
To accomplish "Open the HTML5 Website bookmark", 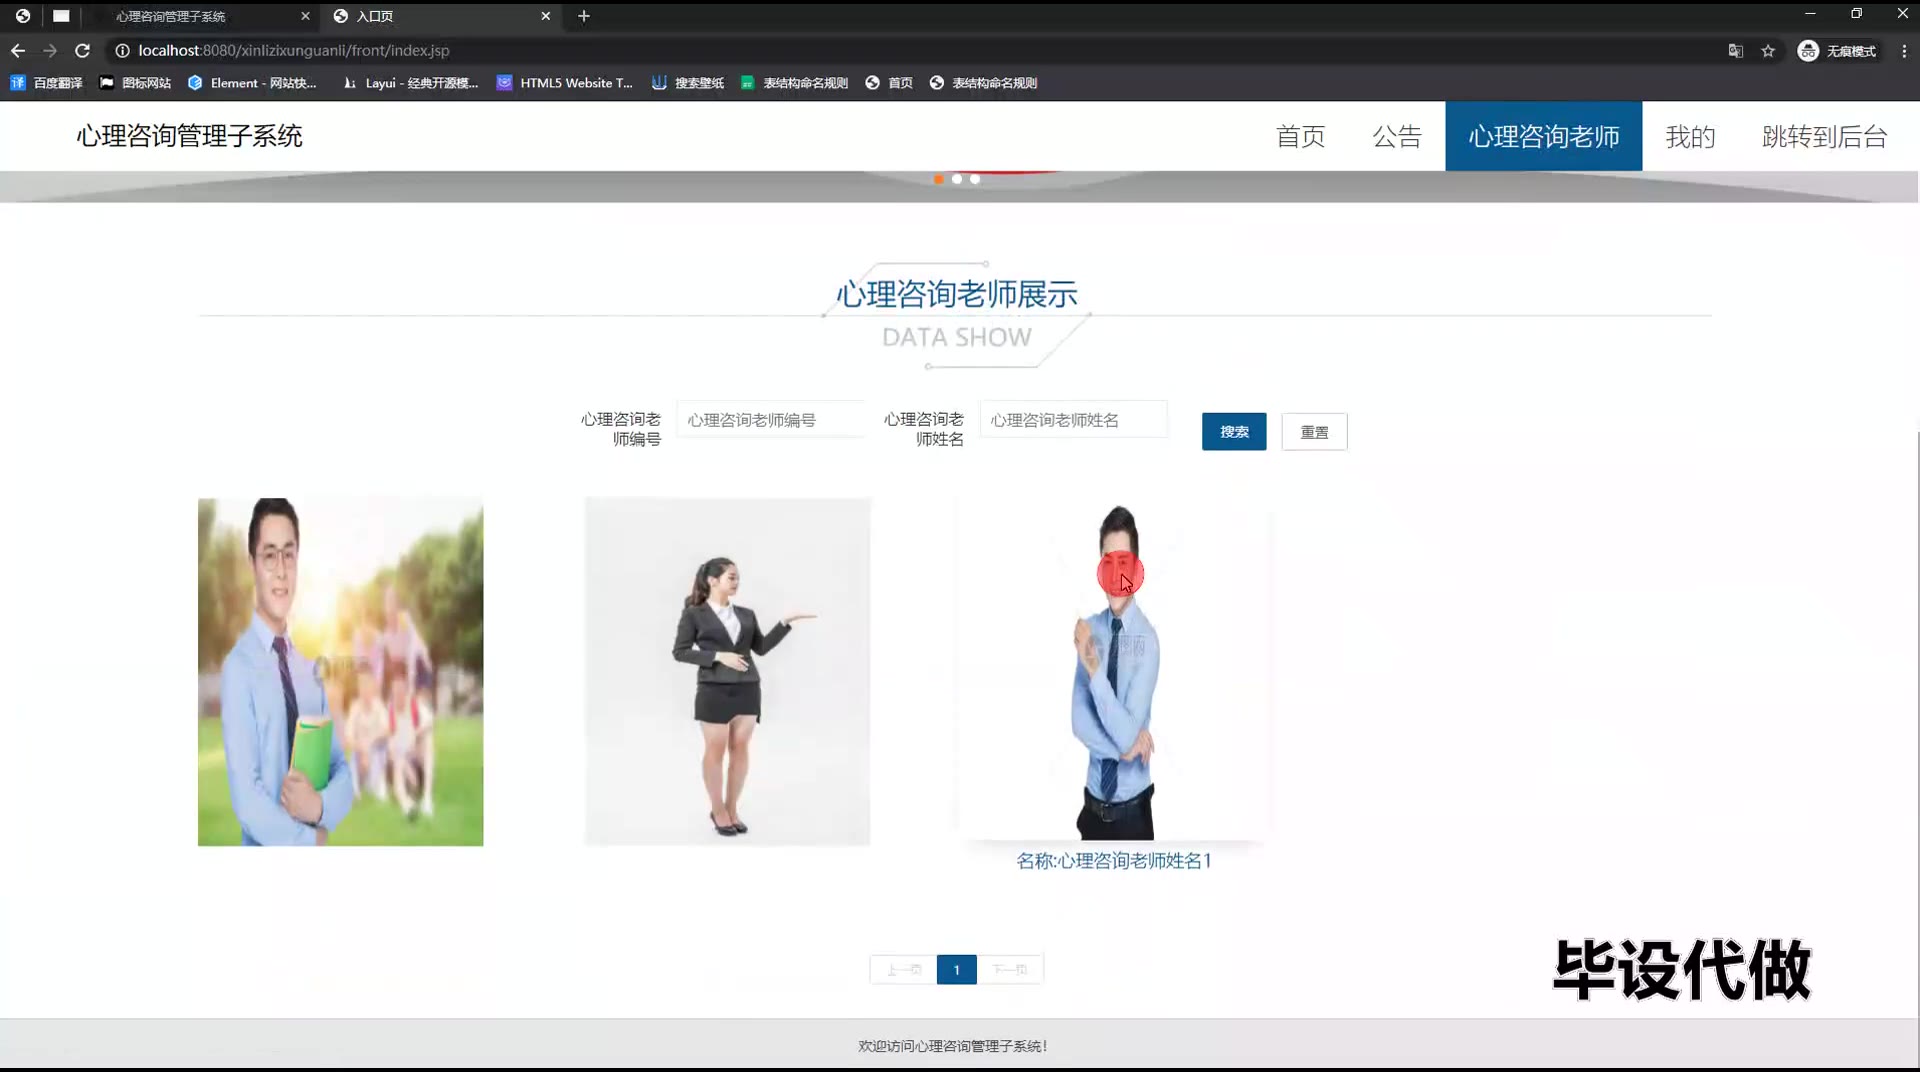I will tap(565, 83).
